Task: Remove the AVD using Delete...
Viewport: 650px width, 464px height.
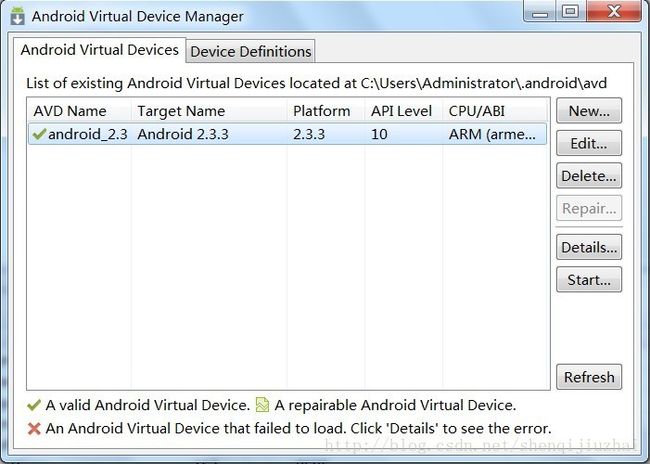Action: click(589, 176)
